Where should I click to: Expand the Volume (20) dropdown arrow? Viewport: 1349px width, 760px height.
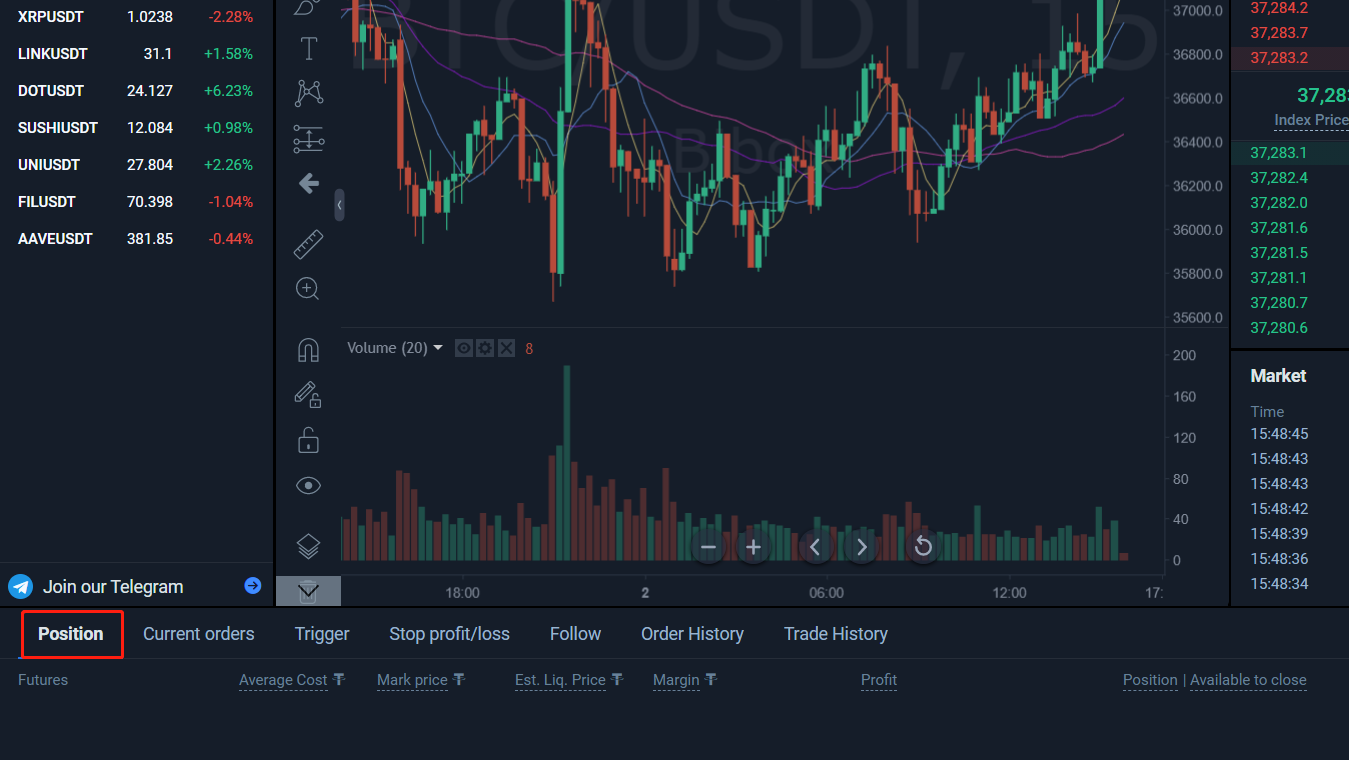tap(438, 348)
